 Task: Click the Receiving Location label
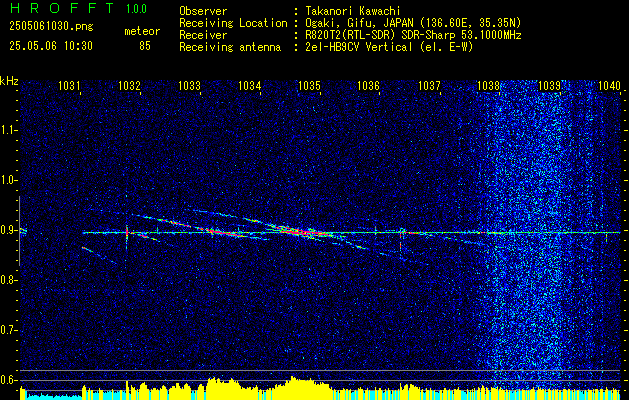point(233,23)
